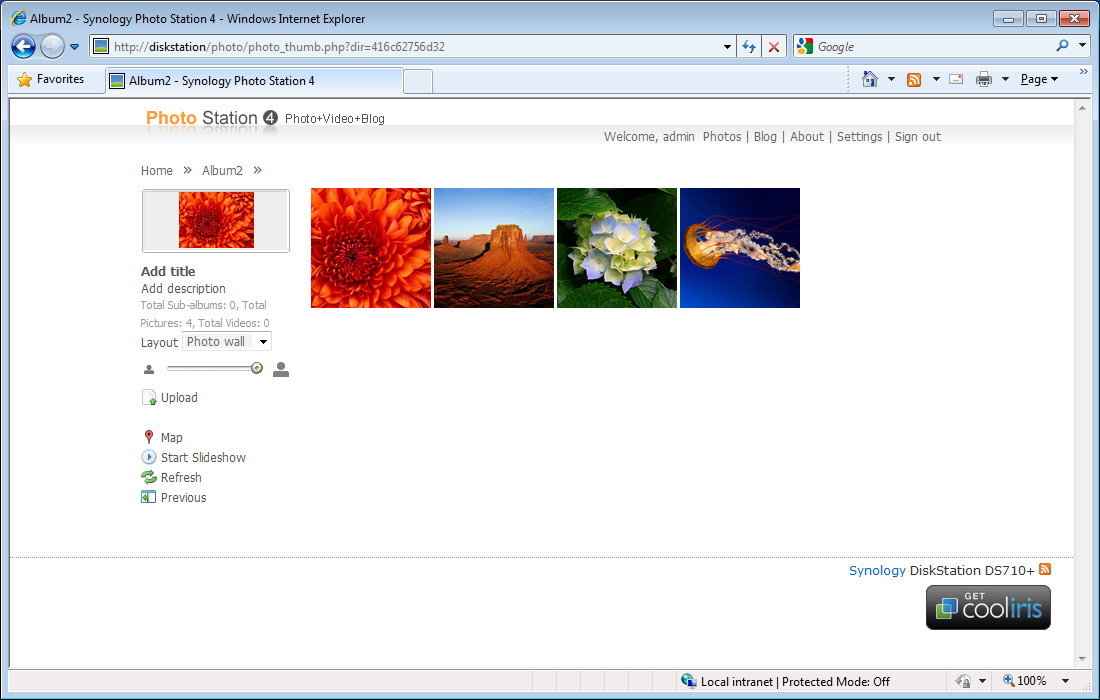Open the hydrangea flower photo
Image resolution: width=1100 pixels, height=700 pixels.
617,248
